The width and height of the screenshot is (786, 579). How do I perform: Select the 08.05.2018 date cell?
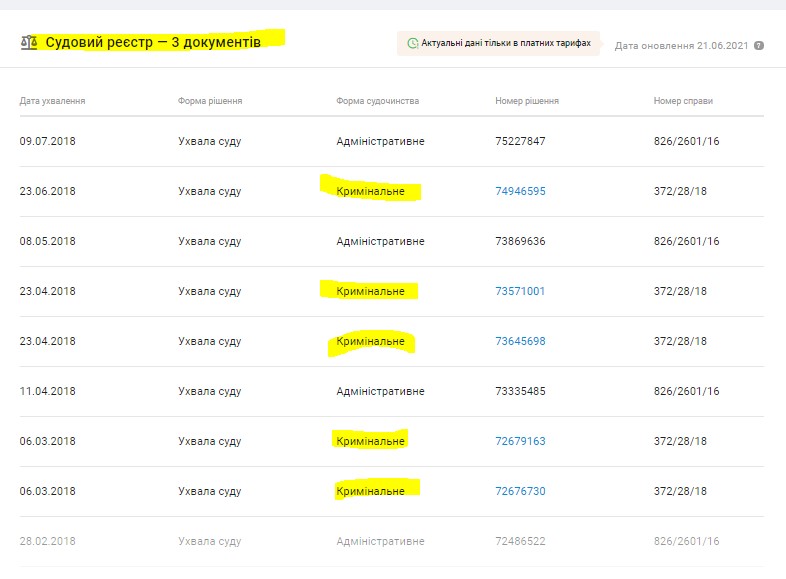pos(48,241)
